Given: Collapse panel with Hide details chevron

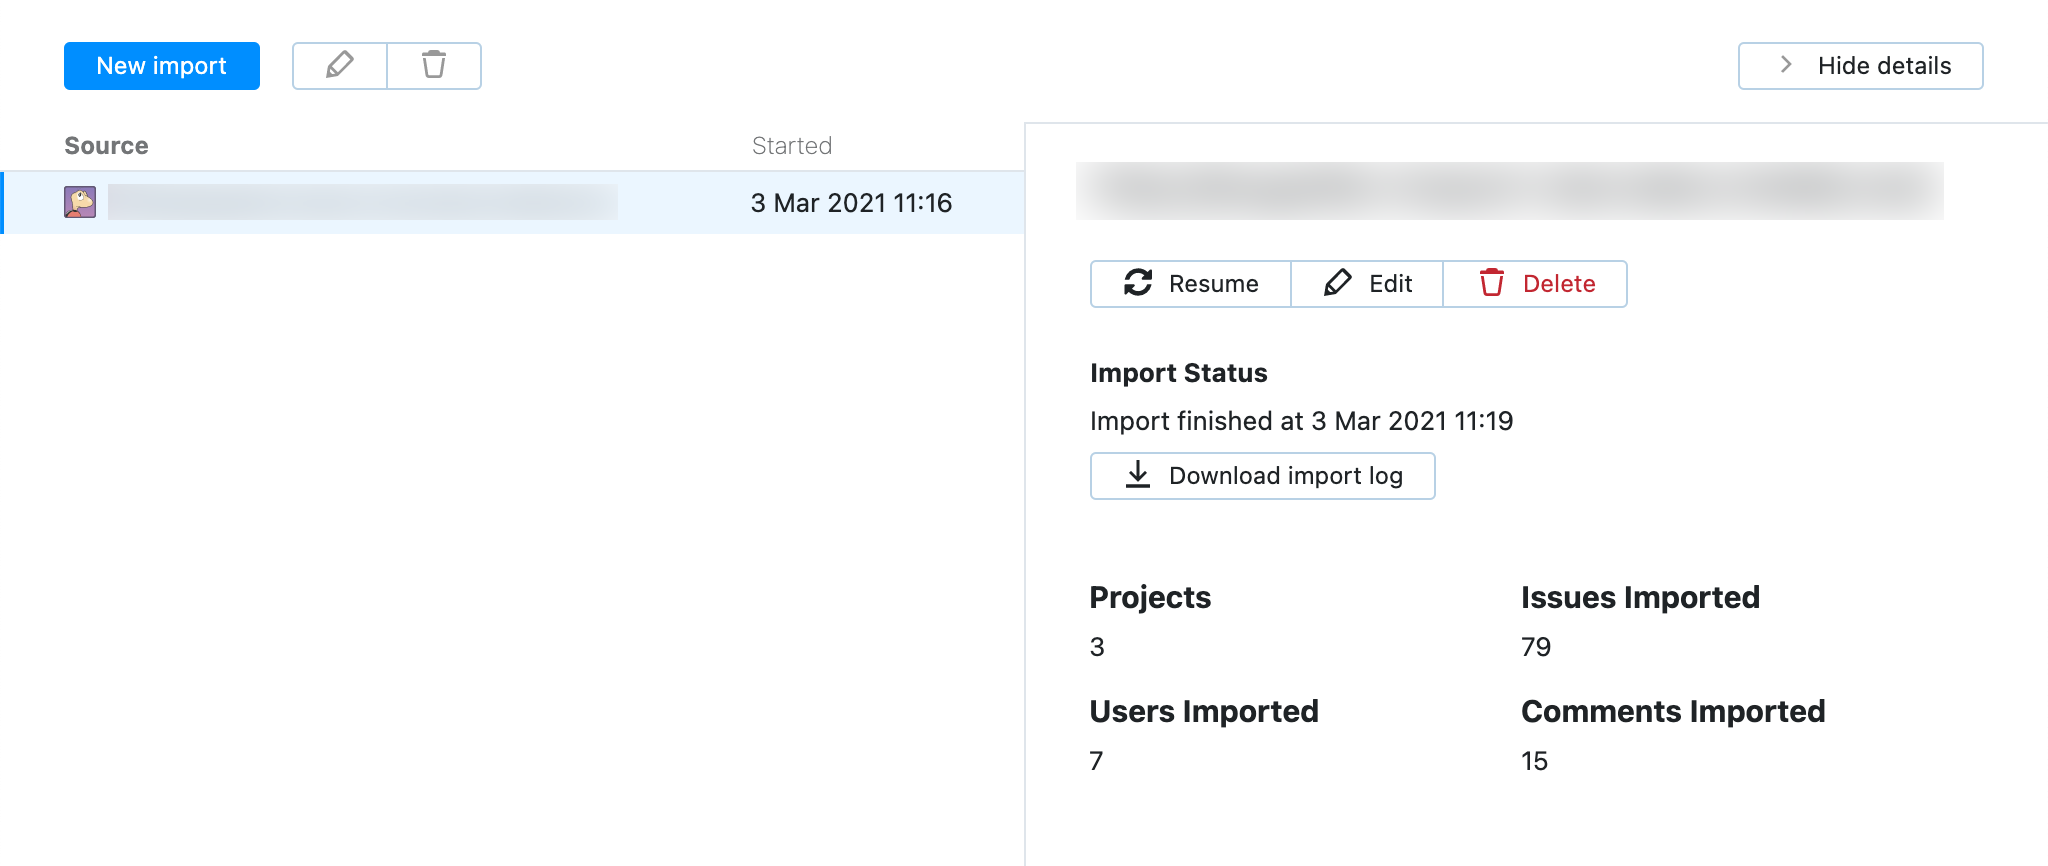Looking at the screenshot, I should (1786, 66).
